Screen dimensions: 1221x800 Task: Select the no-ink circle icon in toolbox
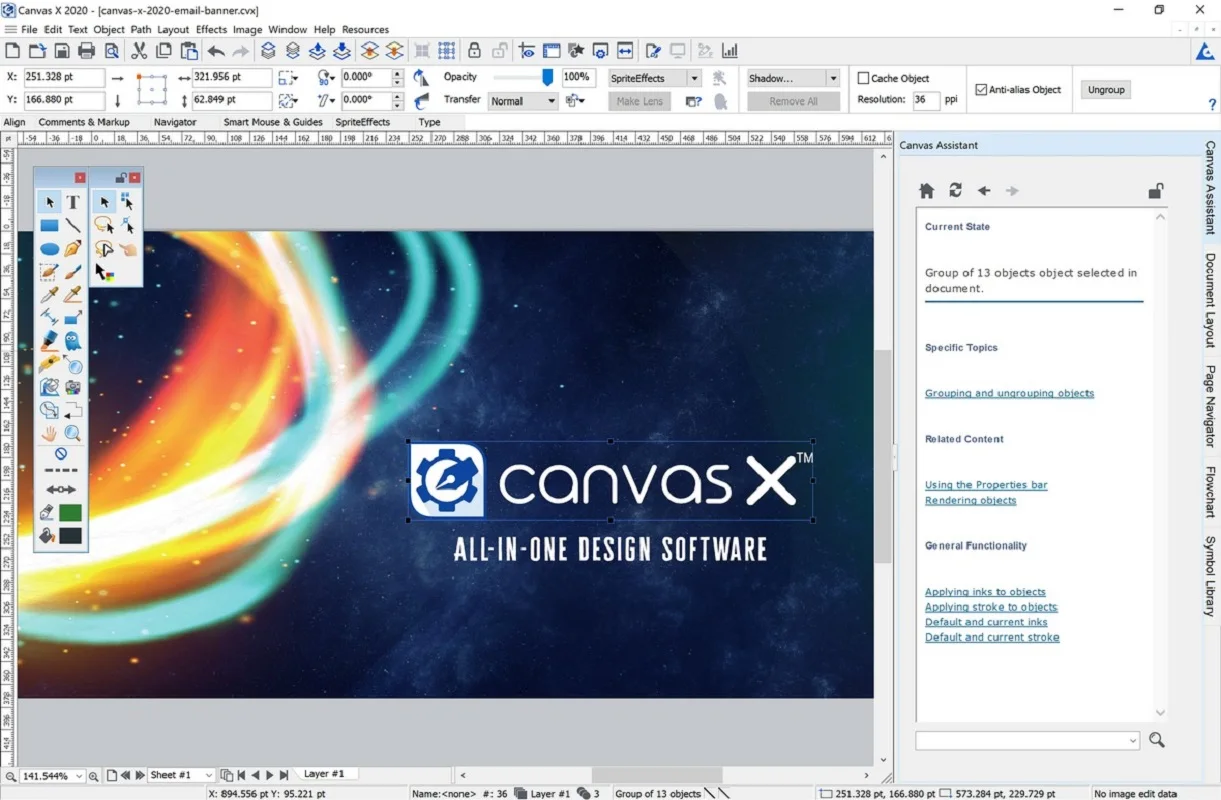61,453
